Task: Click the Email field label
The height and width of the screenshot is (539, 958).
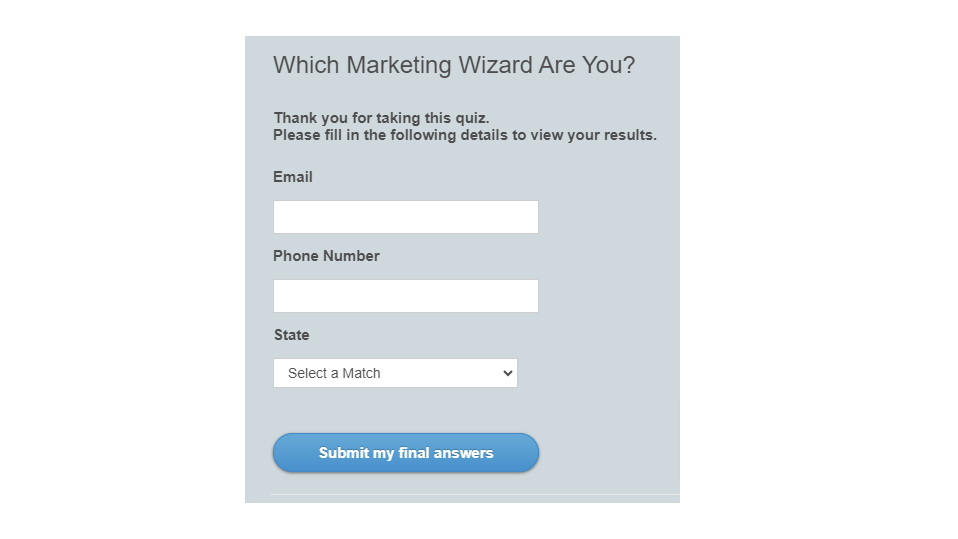Action: pyautogui.click(x=293, y=177)
